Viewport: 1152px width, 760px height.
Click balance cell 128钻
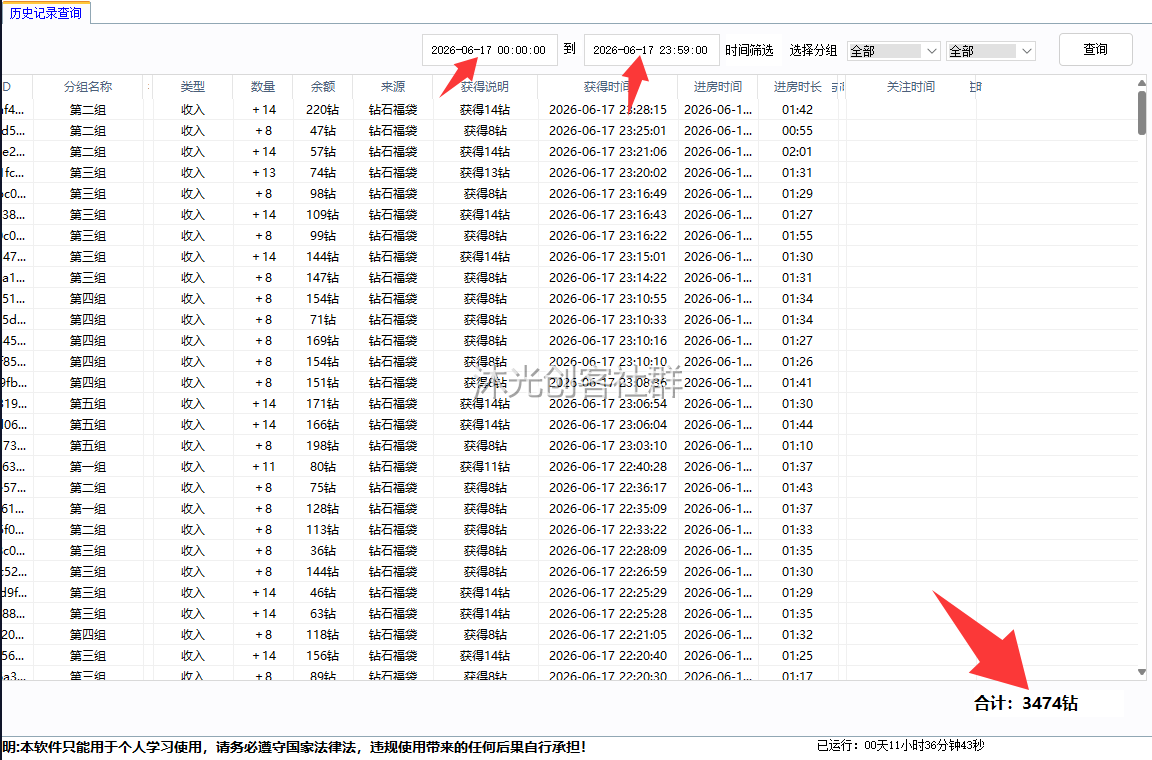[x=323, y=509]
